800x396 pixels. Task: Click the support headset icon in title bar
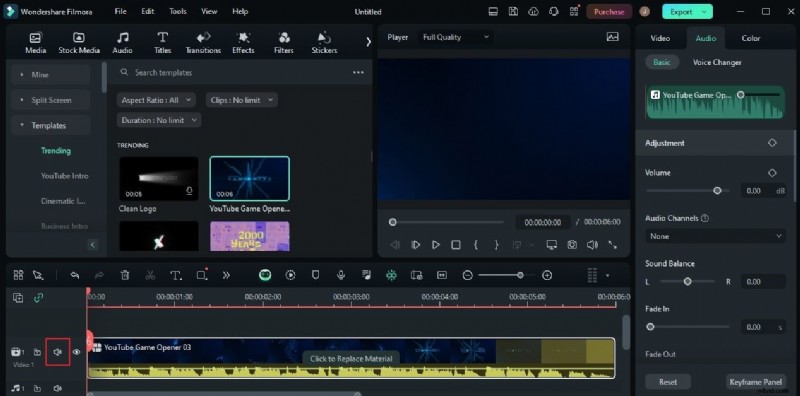click(554, 12)
